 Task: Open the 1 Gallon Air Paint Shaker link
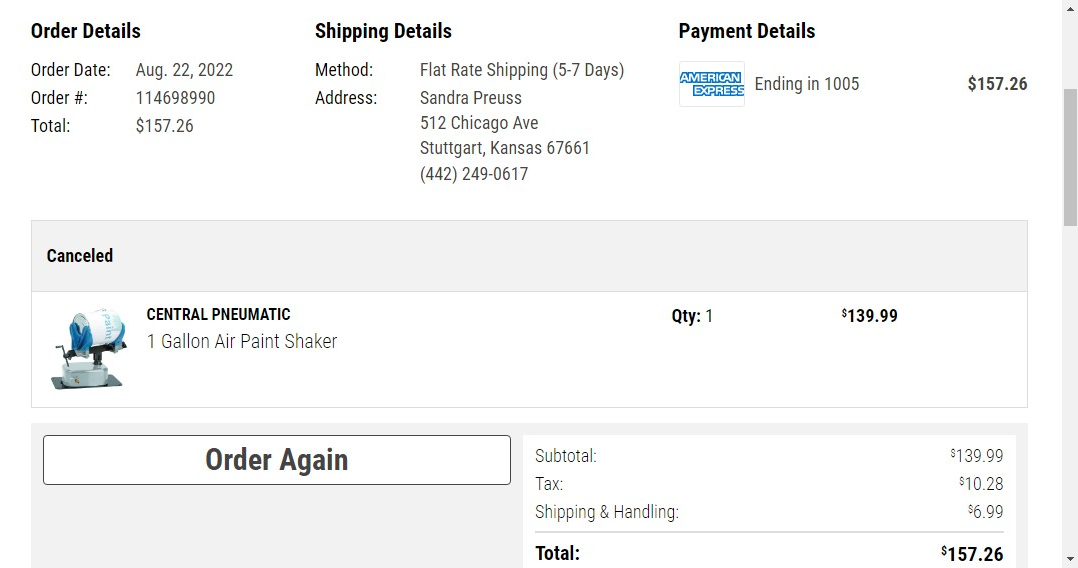242,341
